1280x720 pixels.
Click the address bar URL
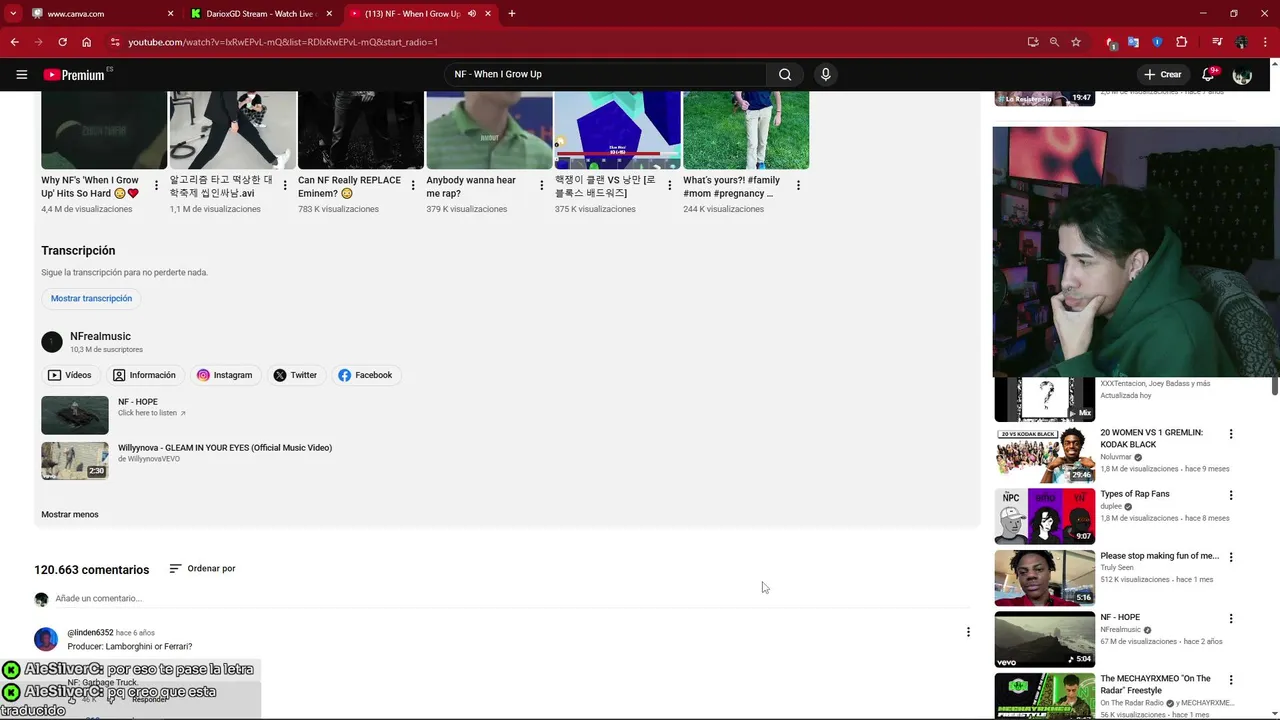(x=283, y=42)
